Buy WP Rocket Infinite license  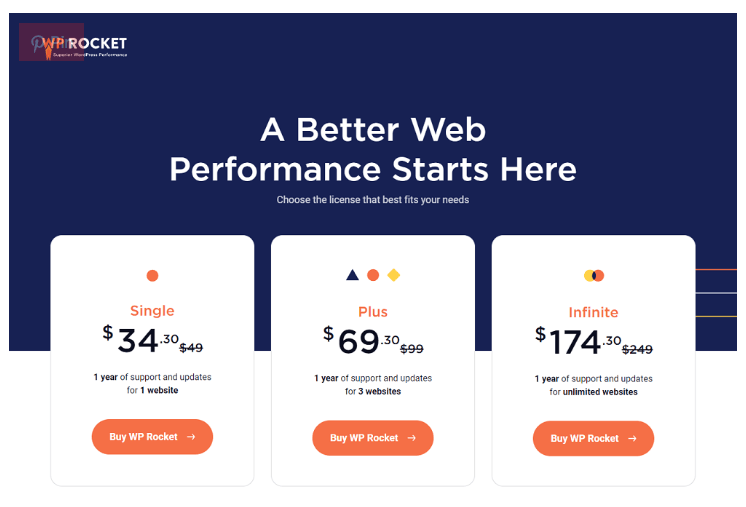pyautogui.click(x=593, y=439)
